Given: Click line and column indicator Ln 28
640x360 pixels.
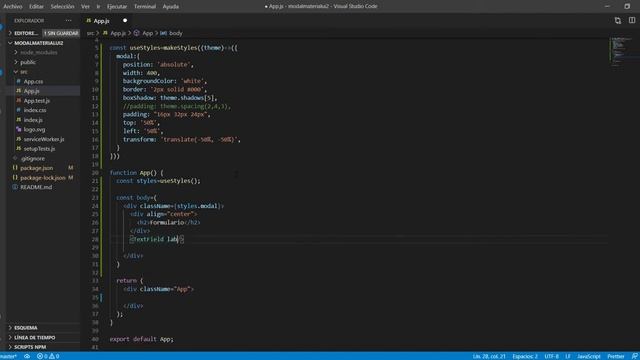Looking at the screenshot, I should coord(489,356).
